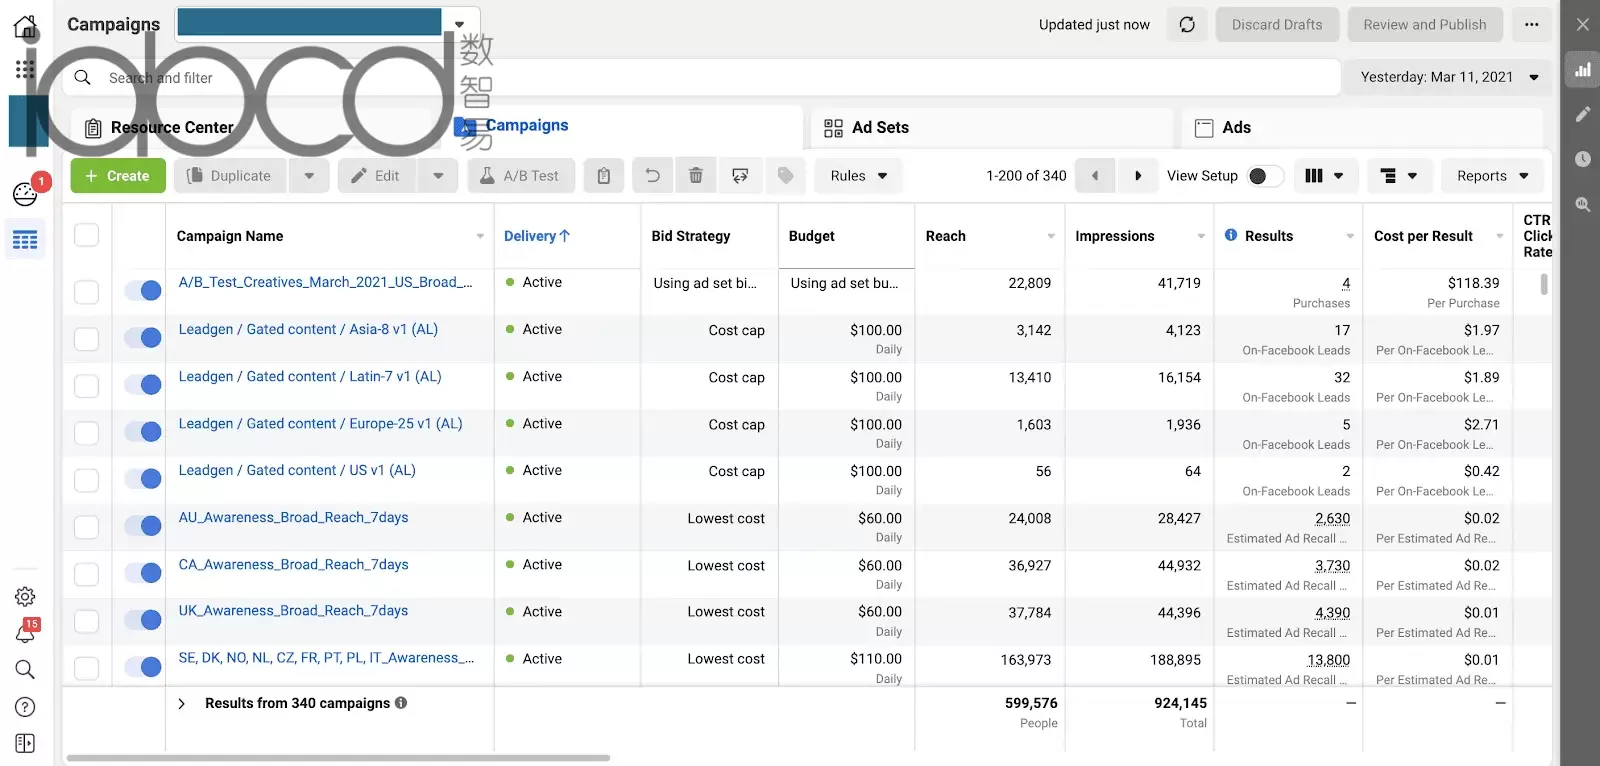The width and height of the screenshot is (1600, 766).
Task: Open the Edit dropdown arrow
Action: coord(438,176)
